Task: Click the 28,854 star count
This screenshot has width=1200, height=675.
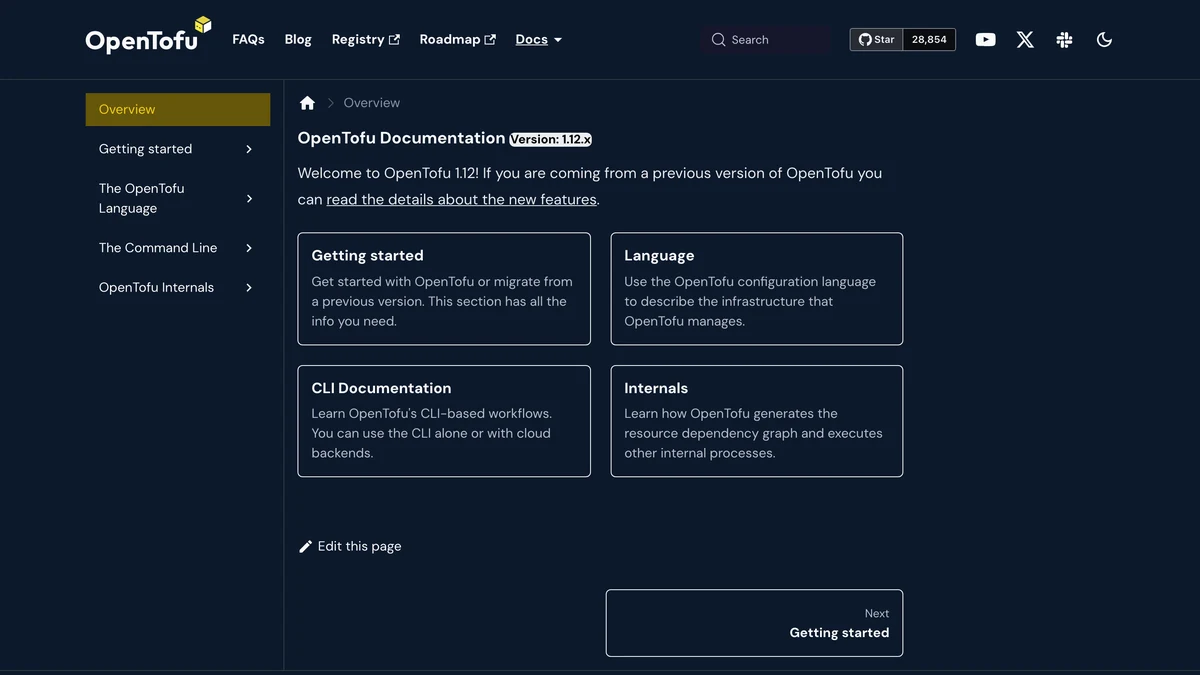Action: [x=929, y=40]
